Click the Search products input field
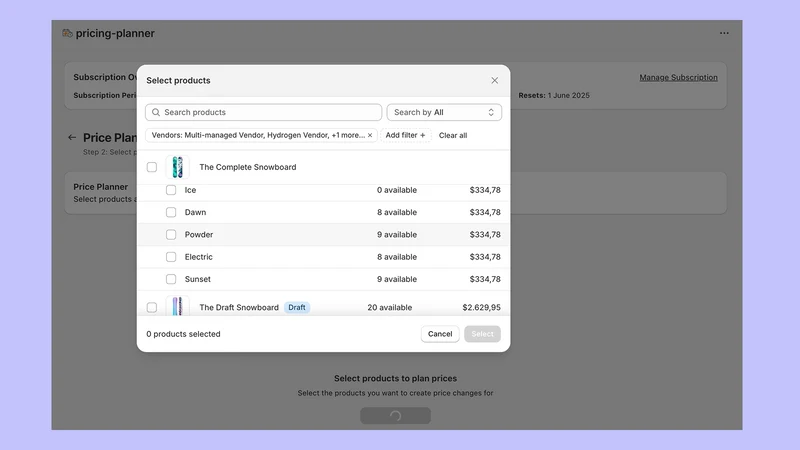Viewport: 800px width, 450px height. click(x=263, y=112)
